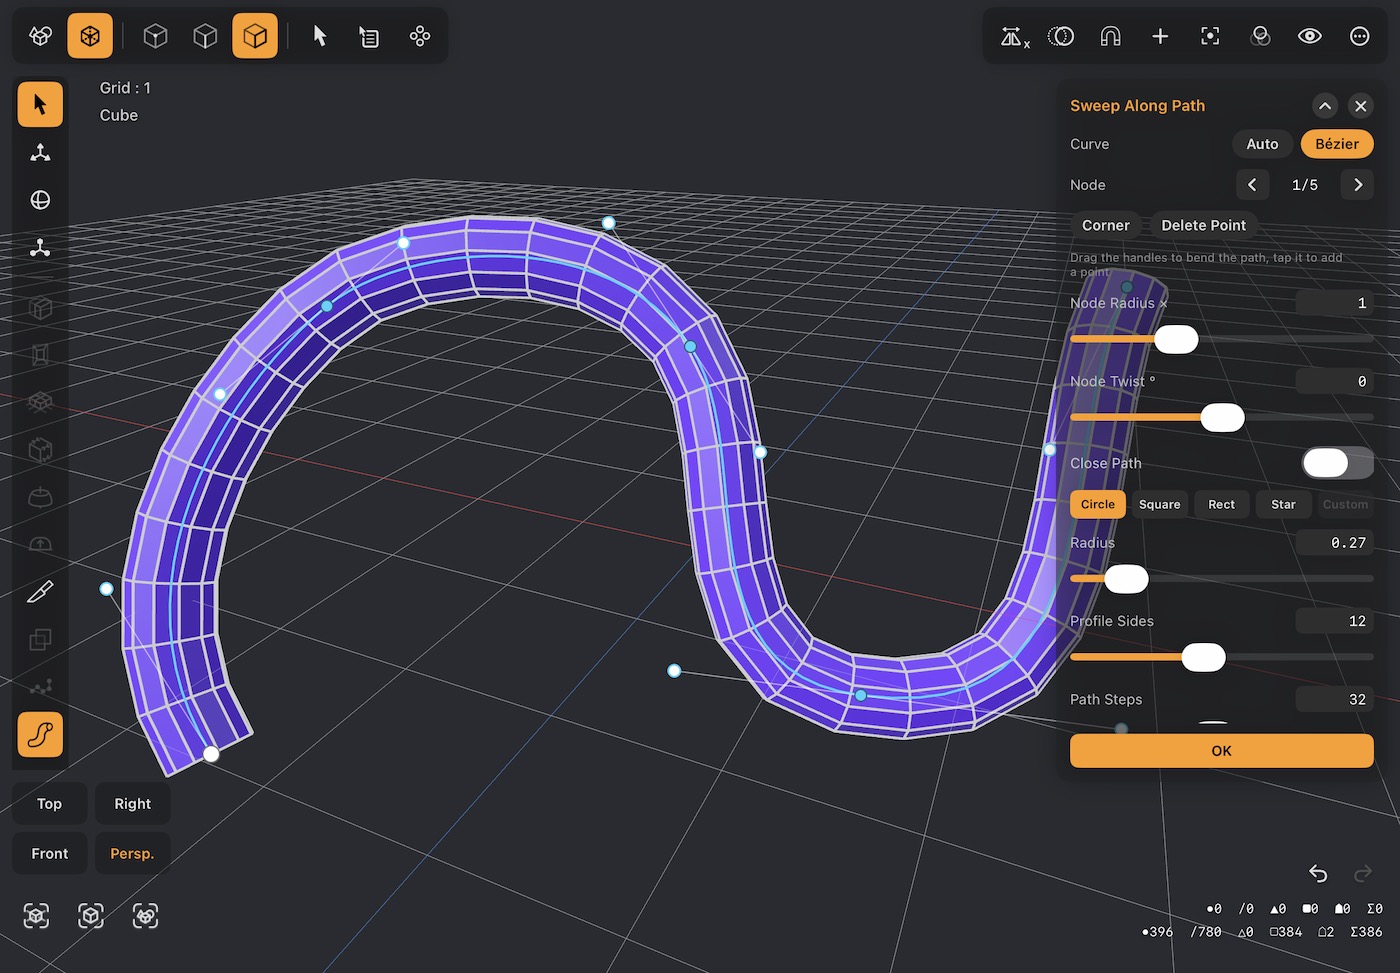Toggle the Close Path switch
Image resolution: width=1400 pixels, height=973 pixels.
coord(1338,463)
